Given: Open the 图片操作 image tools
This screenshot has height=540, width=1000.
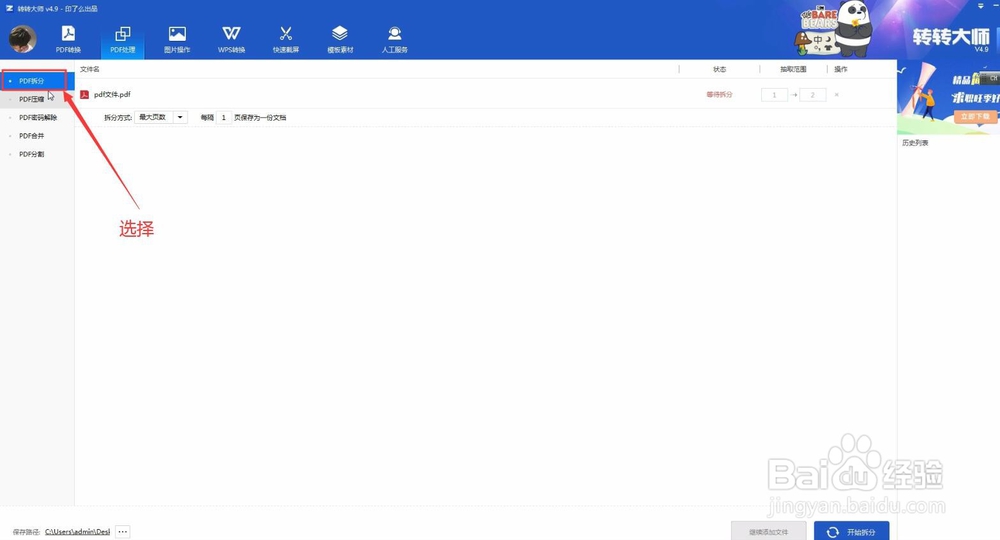Looking at the screenshot, I should click(x=177, y=39).
